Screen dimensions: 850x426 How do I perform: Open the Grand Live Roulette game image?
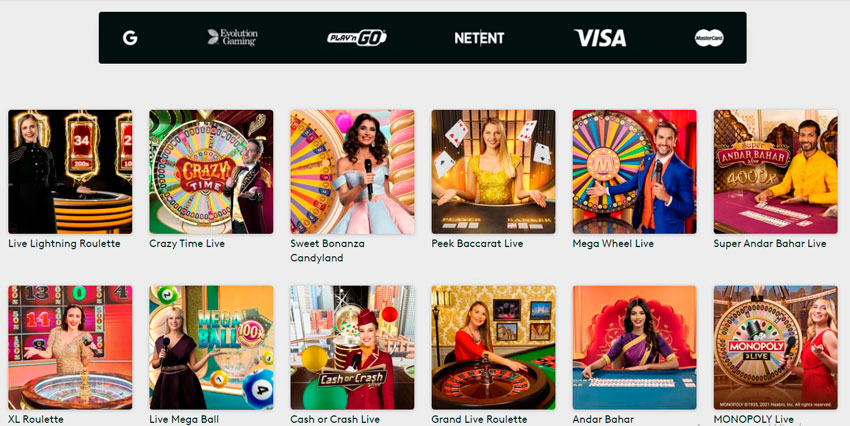[x=493, y=347]
